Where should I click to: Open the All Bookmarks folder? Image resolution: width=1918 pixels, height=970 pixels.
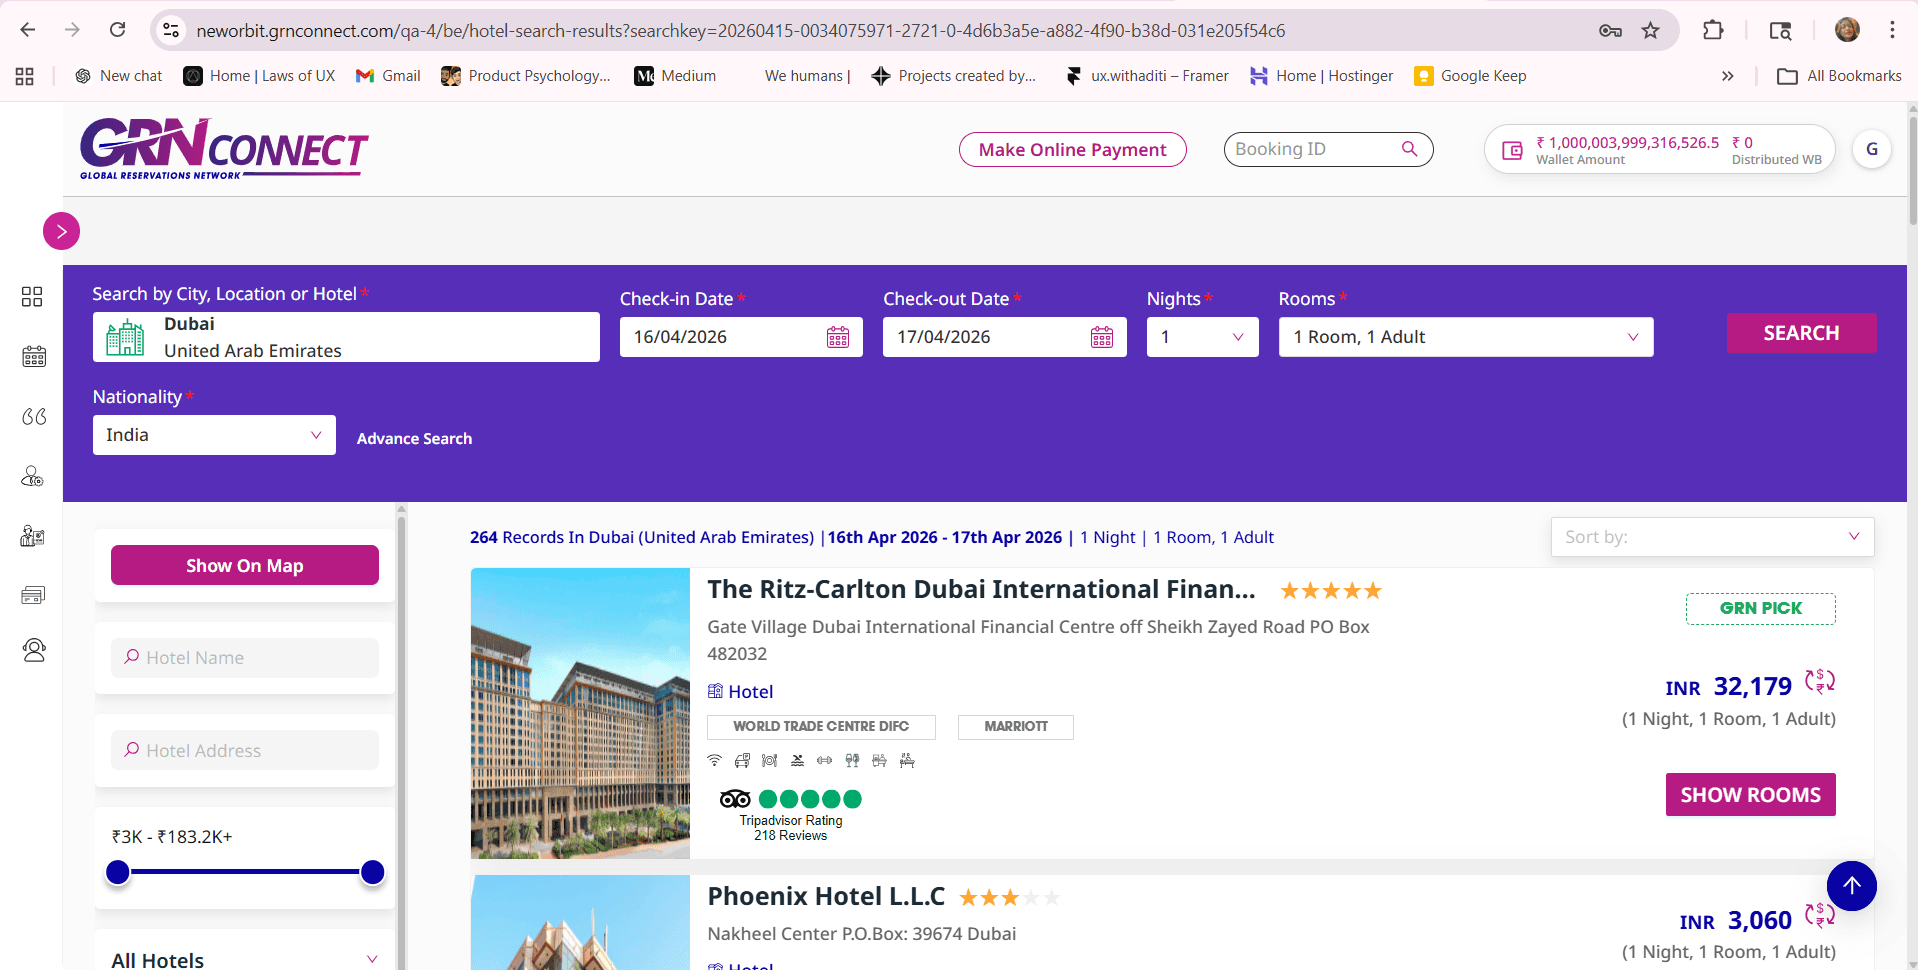pos(1839,76)
